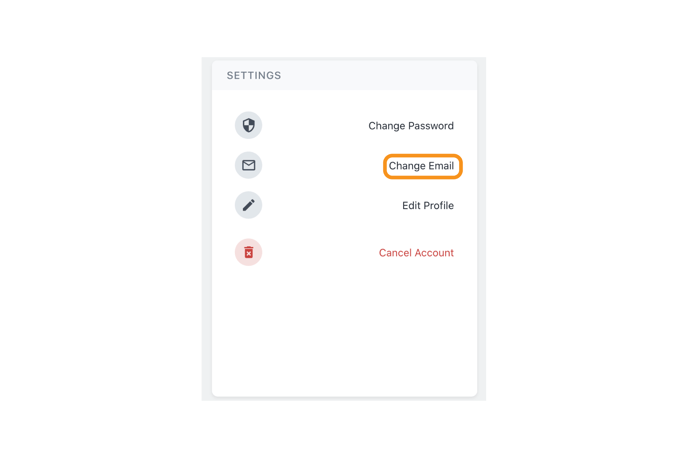Click the highlighted Change Email link
This screenshot has width=688, height=458.
(421, 166)
